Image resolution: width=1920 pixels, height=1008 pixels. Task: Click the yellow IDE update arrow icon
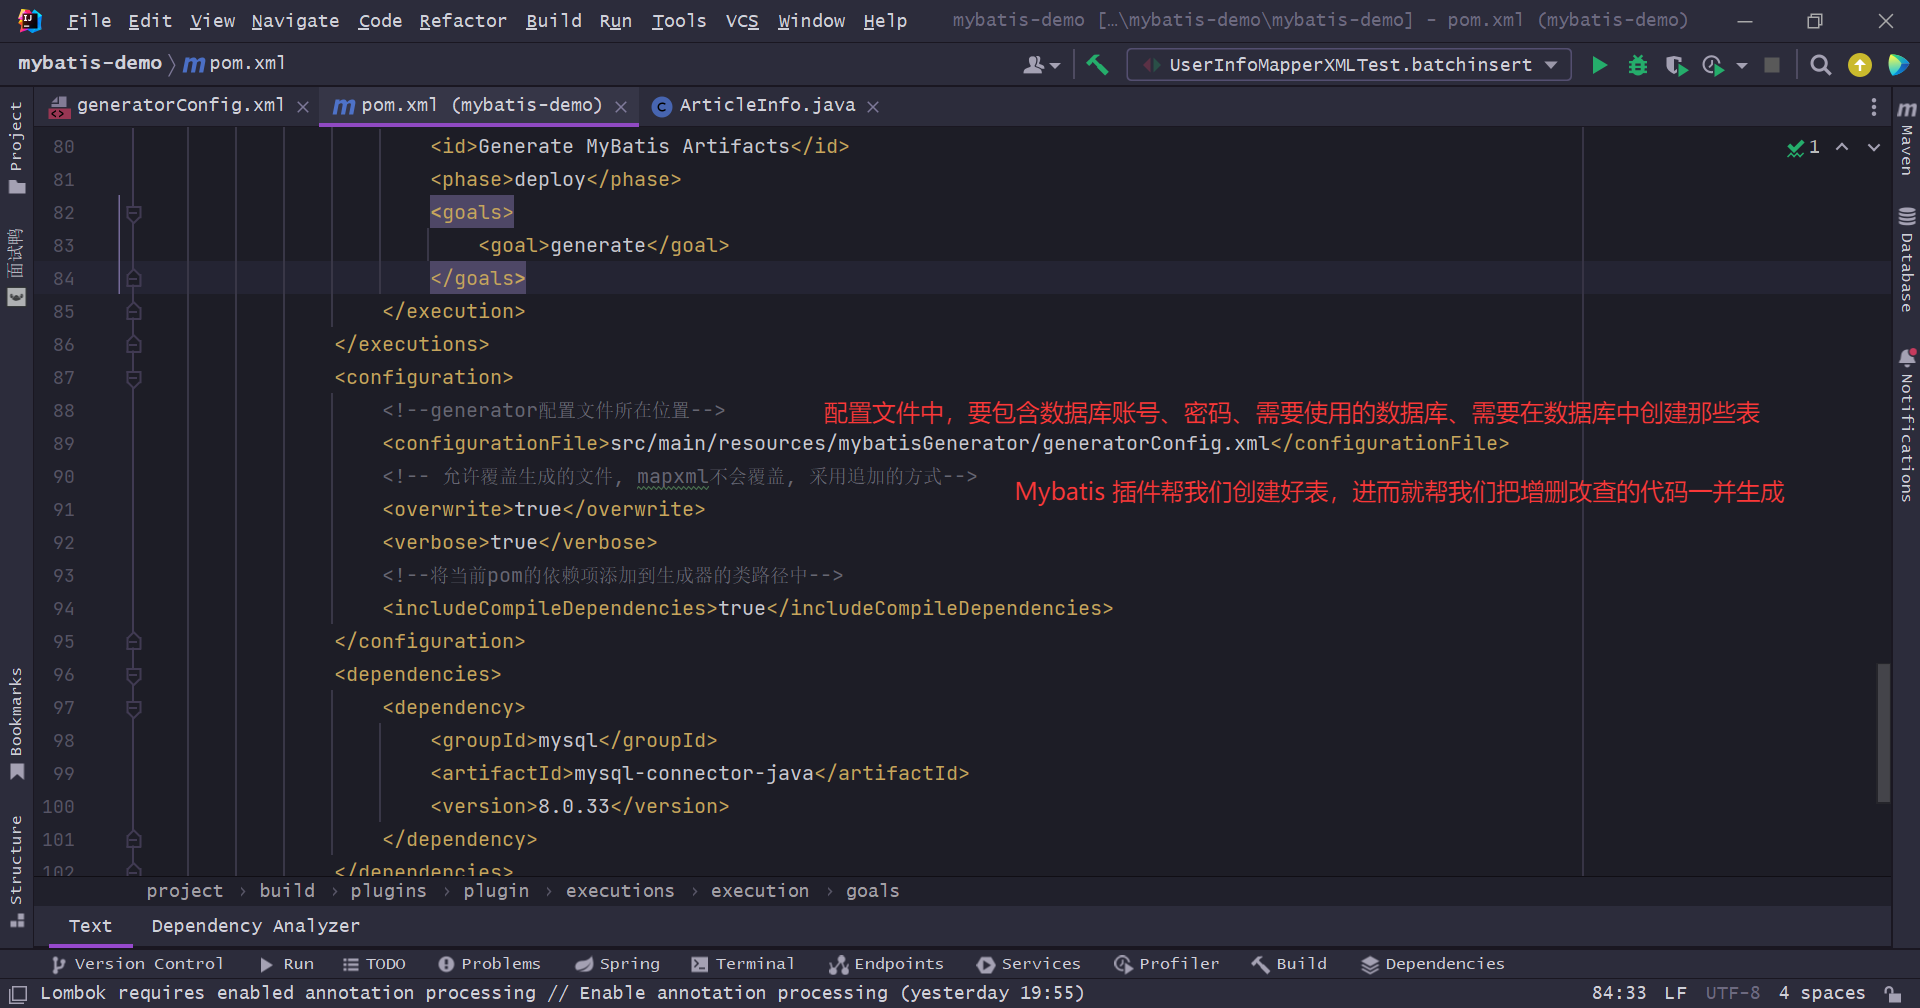point(1859,65)
